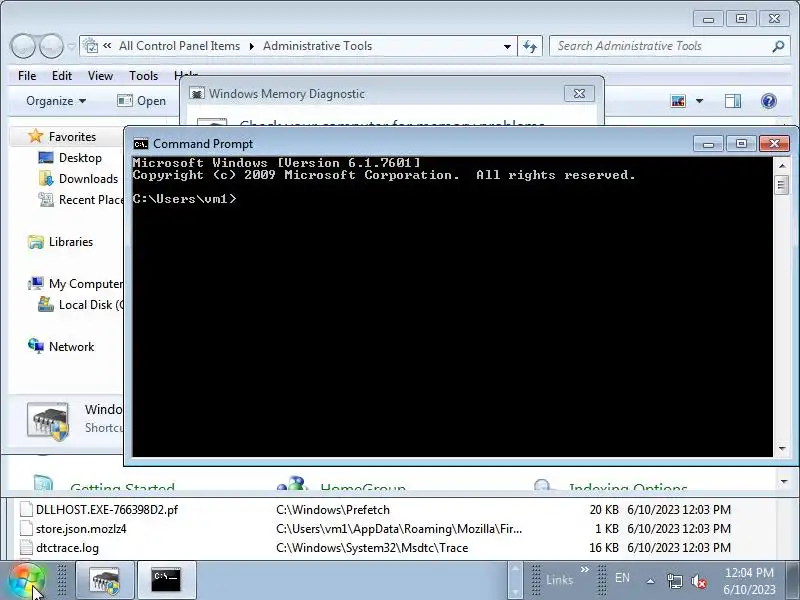Select Recent Places in the navigation pane
The image size is (800, 600).
tap(91, 199)
